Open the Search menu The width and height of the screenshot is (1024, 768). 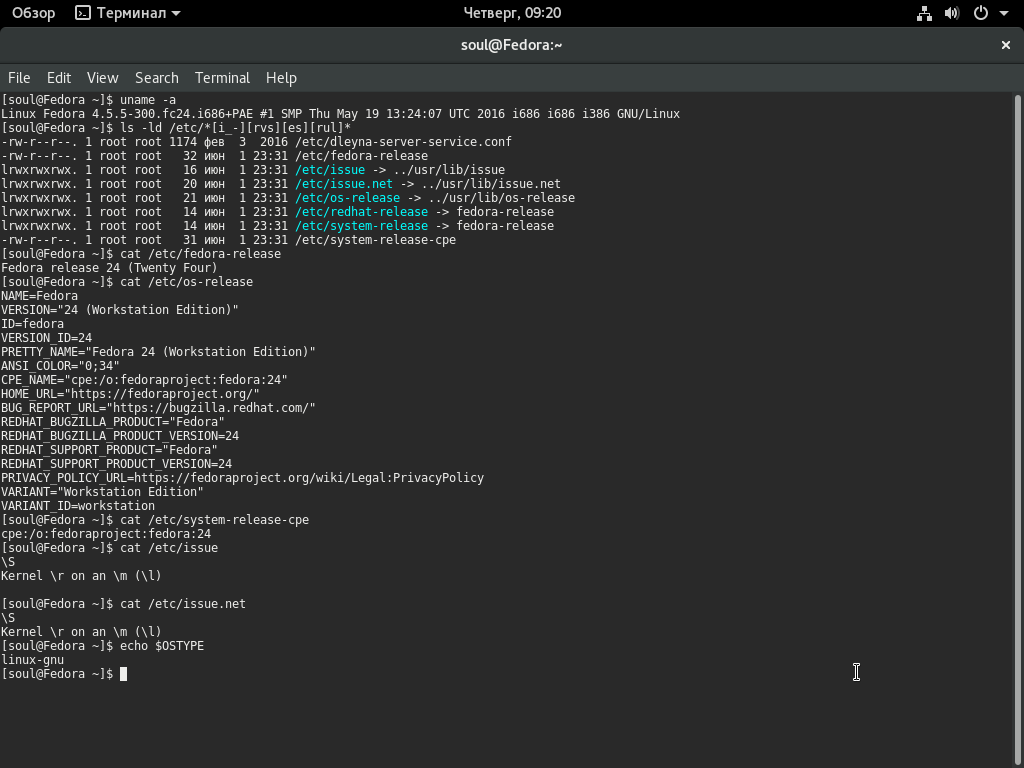(157, 78)
